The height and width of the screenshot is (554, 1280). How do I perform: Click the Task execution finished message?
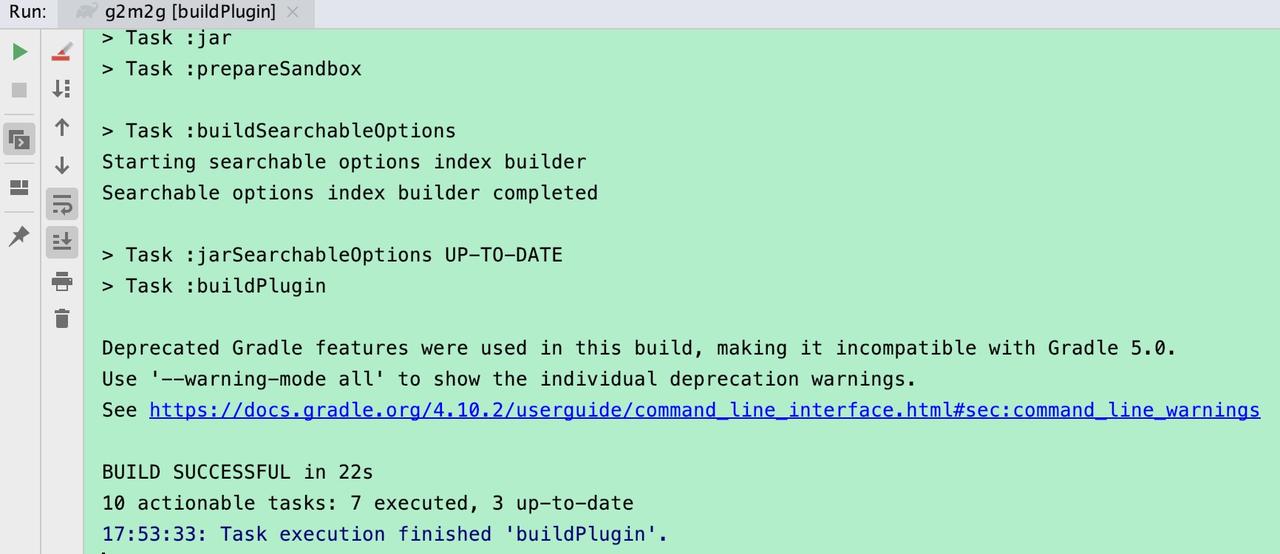coord(384,534)
